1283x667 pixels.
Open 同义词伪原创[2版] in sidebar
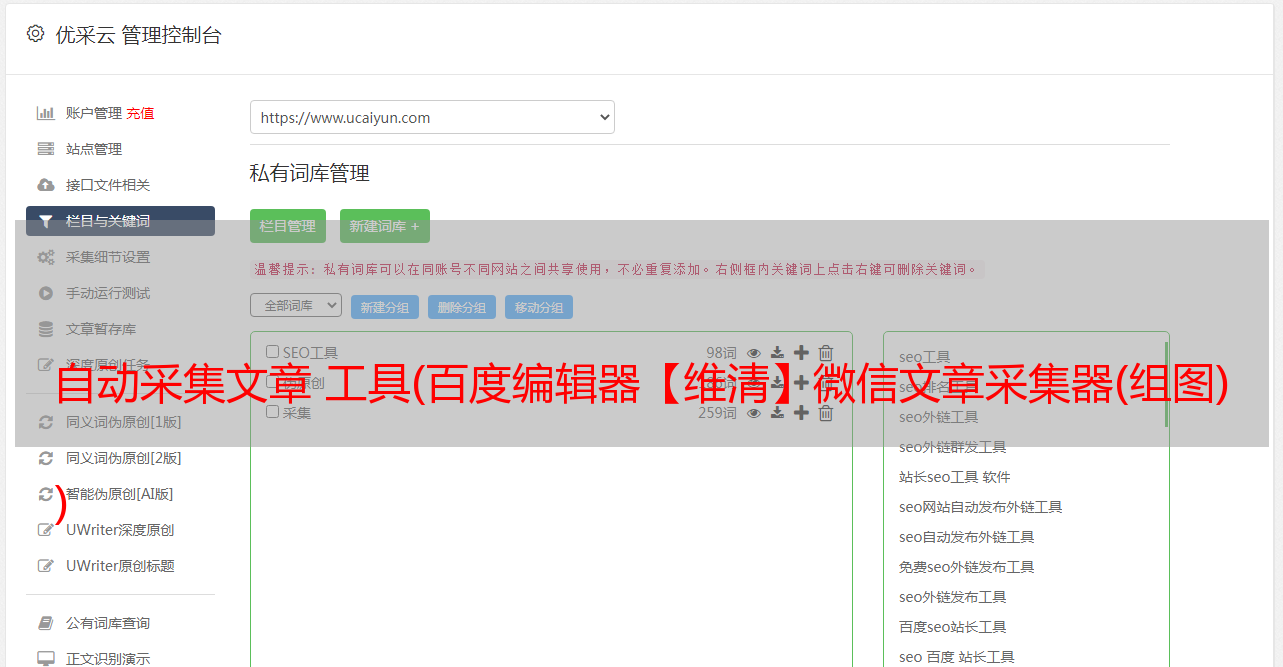coord(123,458)
